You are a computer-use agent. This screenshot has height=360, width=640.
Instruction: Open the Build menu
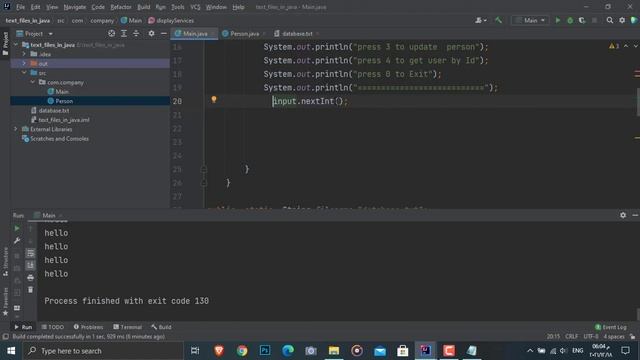pyautogui.click(x=143, y=7)
